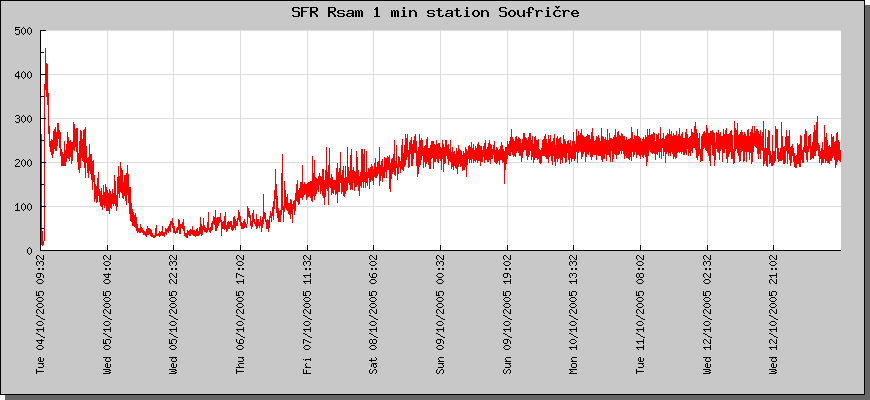Select the 100 y-axis tick label
The height and width of the screenshot is (400, 870).
(x=23, y=207)
